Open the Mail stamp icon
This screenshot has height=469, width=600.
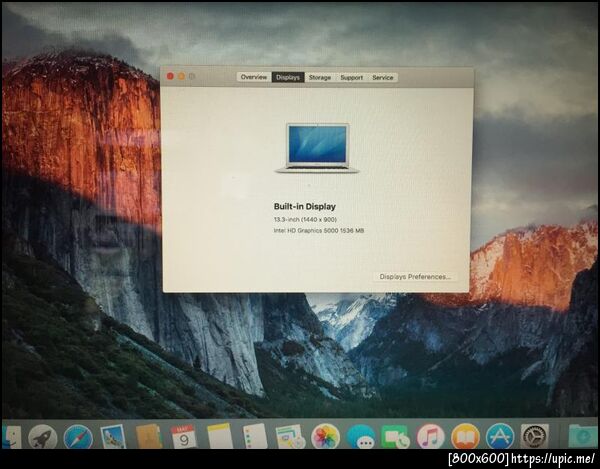pyautogui.click(x=113, y=436)
